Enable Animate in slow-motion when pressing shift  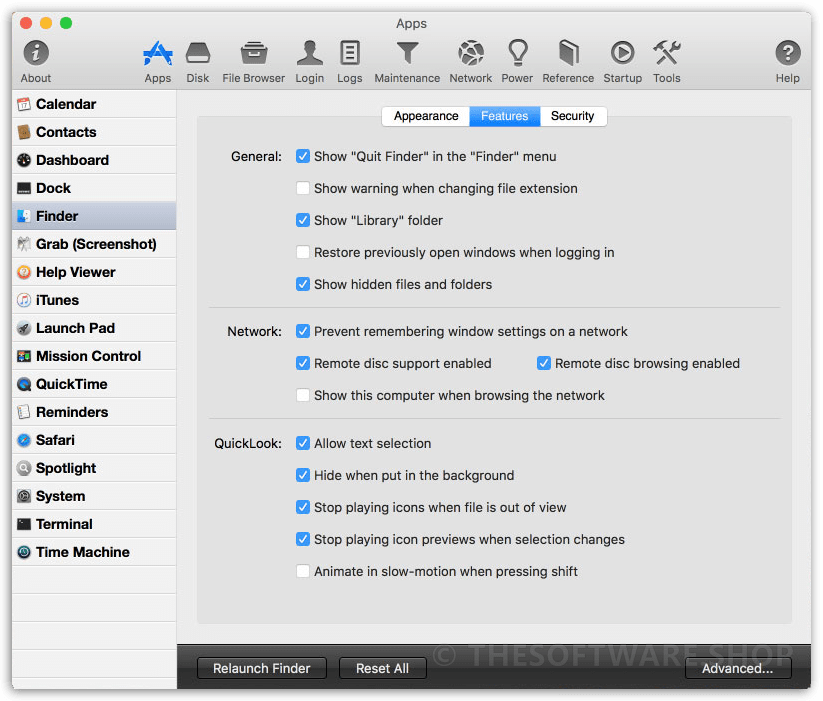(302, 571)
